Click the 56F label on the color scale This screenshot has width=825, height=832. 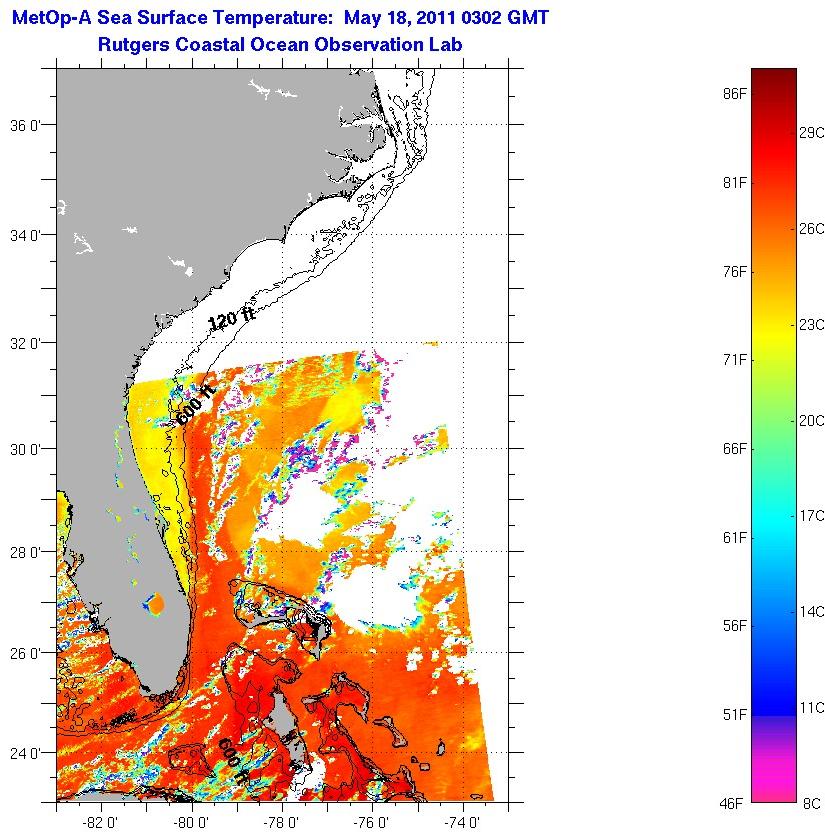point(735,626)
